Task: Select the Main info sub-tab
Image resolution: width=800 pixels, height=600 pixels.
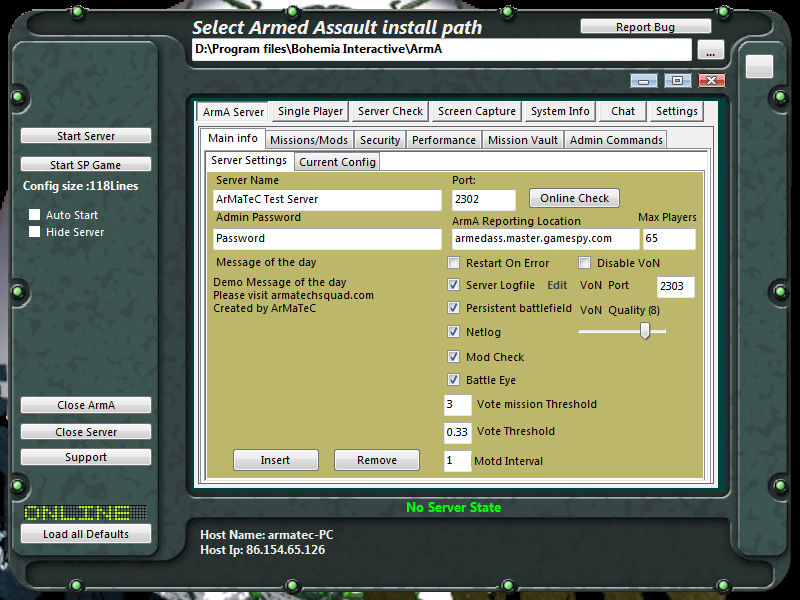Action: click(x=233, y=138)
